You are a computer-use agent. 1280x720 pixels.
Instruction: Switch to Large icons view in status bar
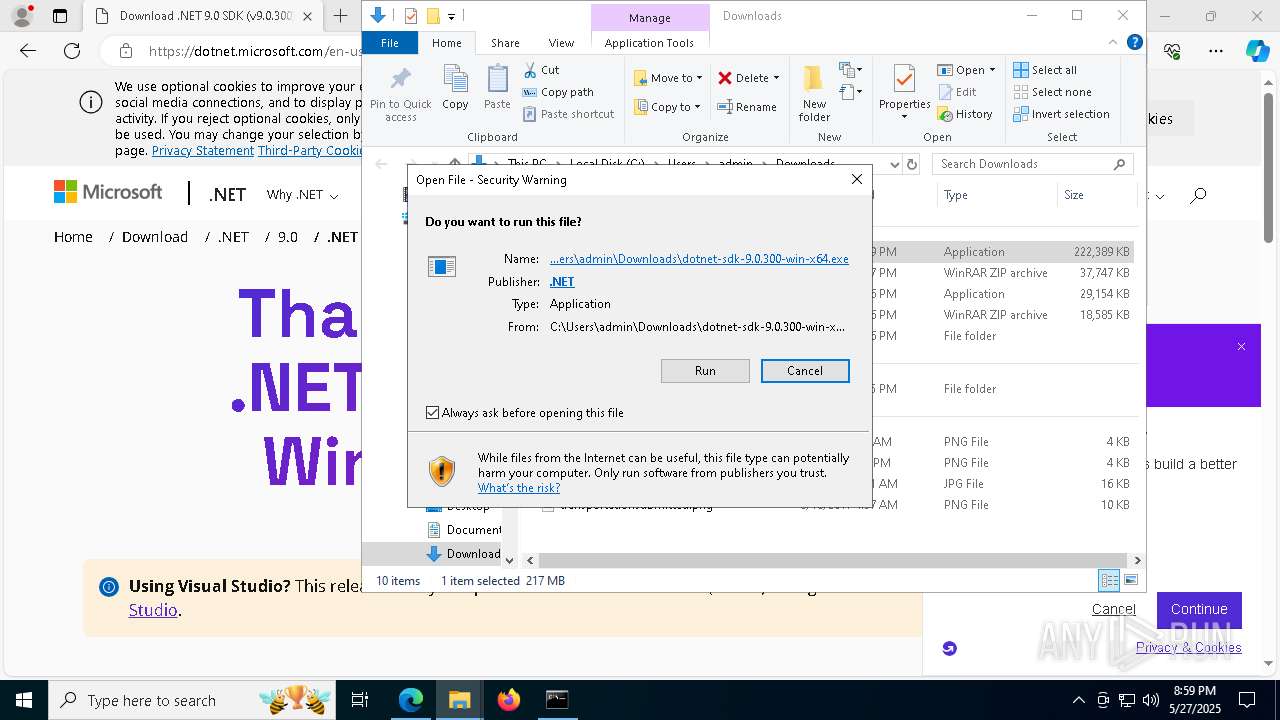pos(1131,580)
